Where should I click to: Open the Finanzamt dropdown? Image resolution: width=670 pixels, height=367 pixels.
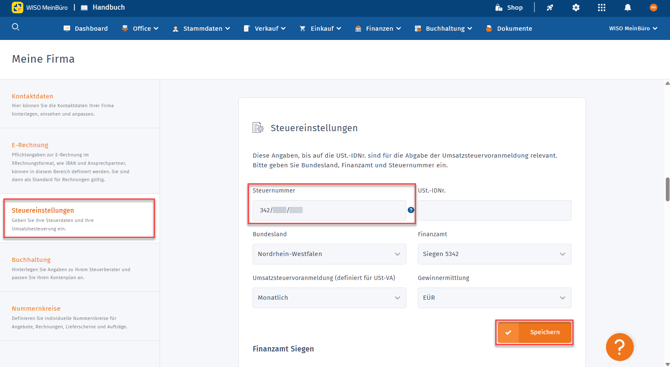pyautogui.click(x=494, y=254)
